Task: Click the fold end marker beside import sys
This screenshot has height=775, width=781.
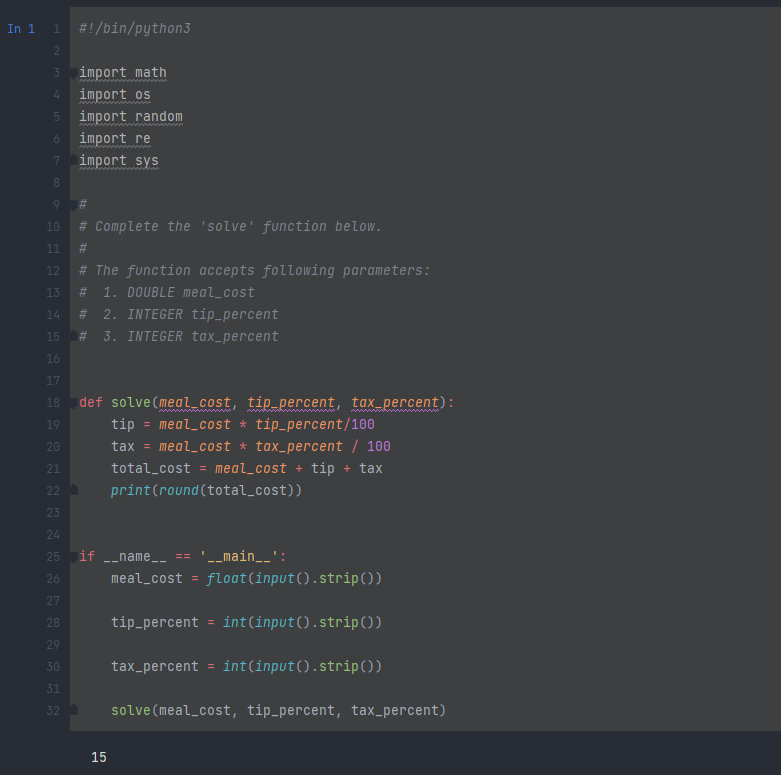Action: coord(73,160)
